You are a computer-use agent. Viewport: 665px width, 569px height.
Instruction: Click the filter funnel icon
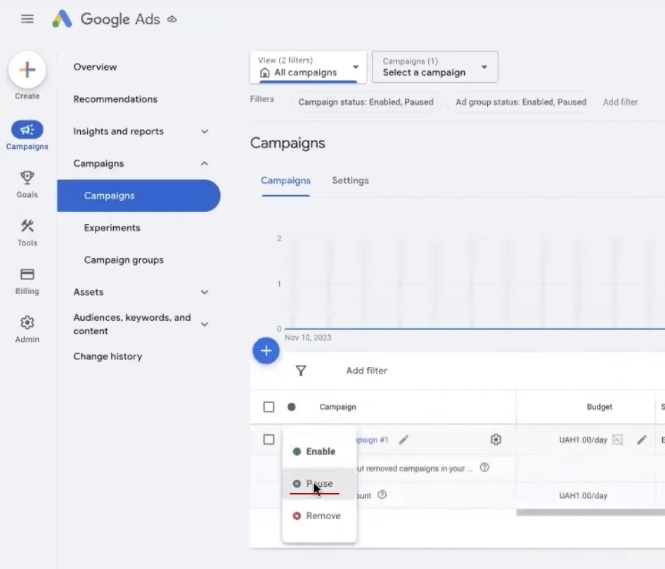click(x=301, y=371)
